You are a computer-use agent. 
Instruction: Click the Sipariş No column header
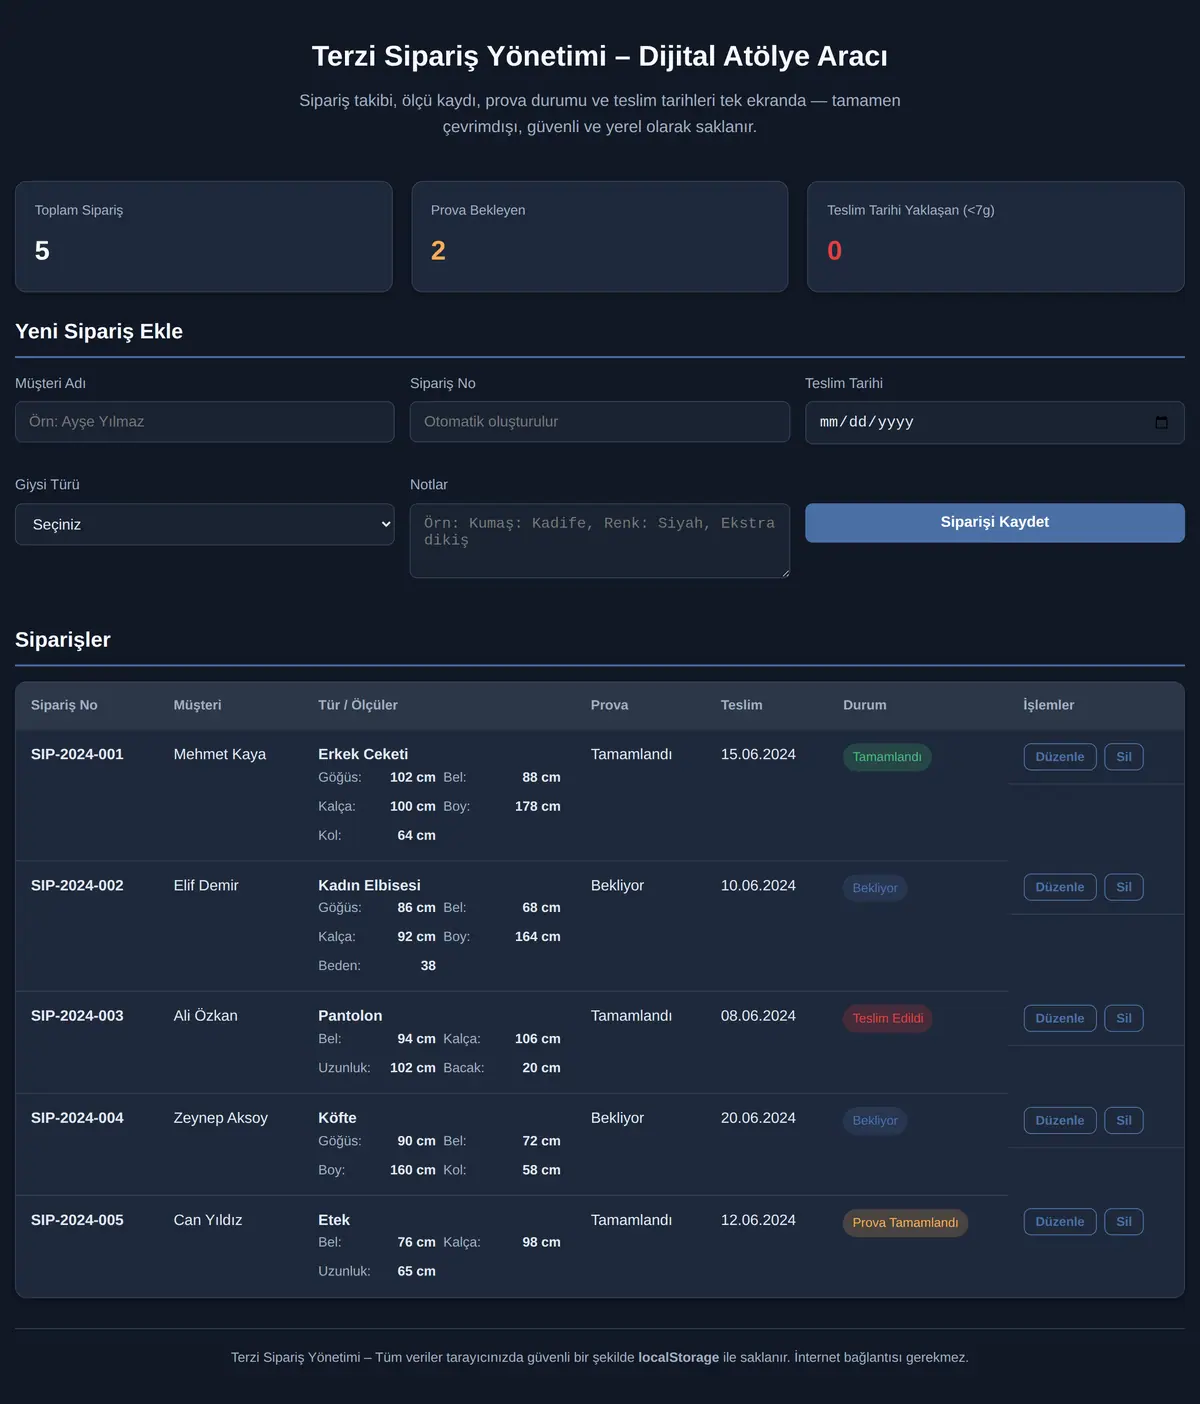(x=64, y=705)
